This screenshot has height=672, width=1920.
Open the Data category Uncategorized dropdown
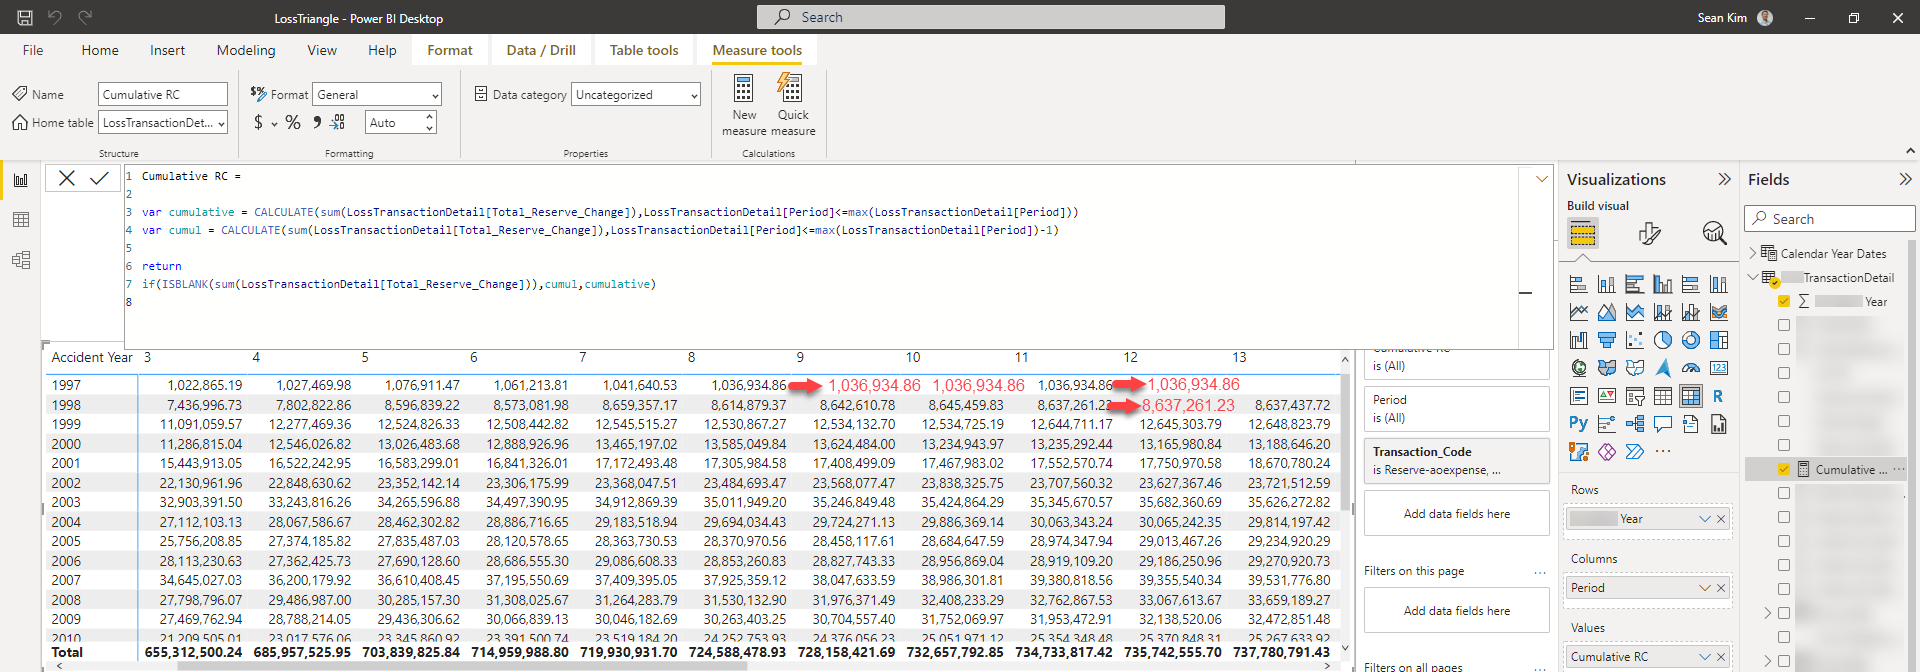click(x=636, y=95)
